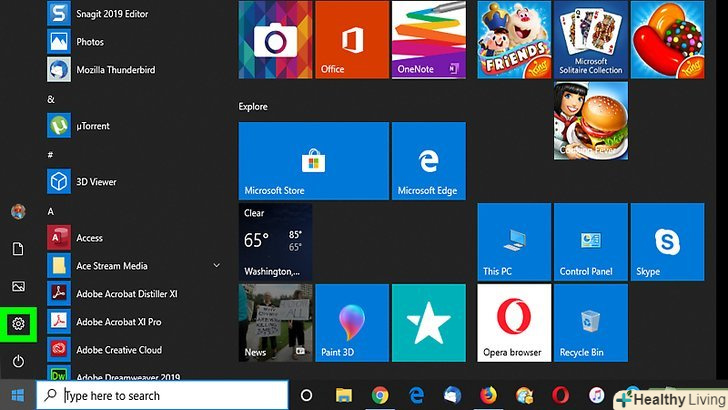Select Adobe Creative Cloud in the app list
Viewport: 728px width, 410px height.
click(x=119, y=350)
